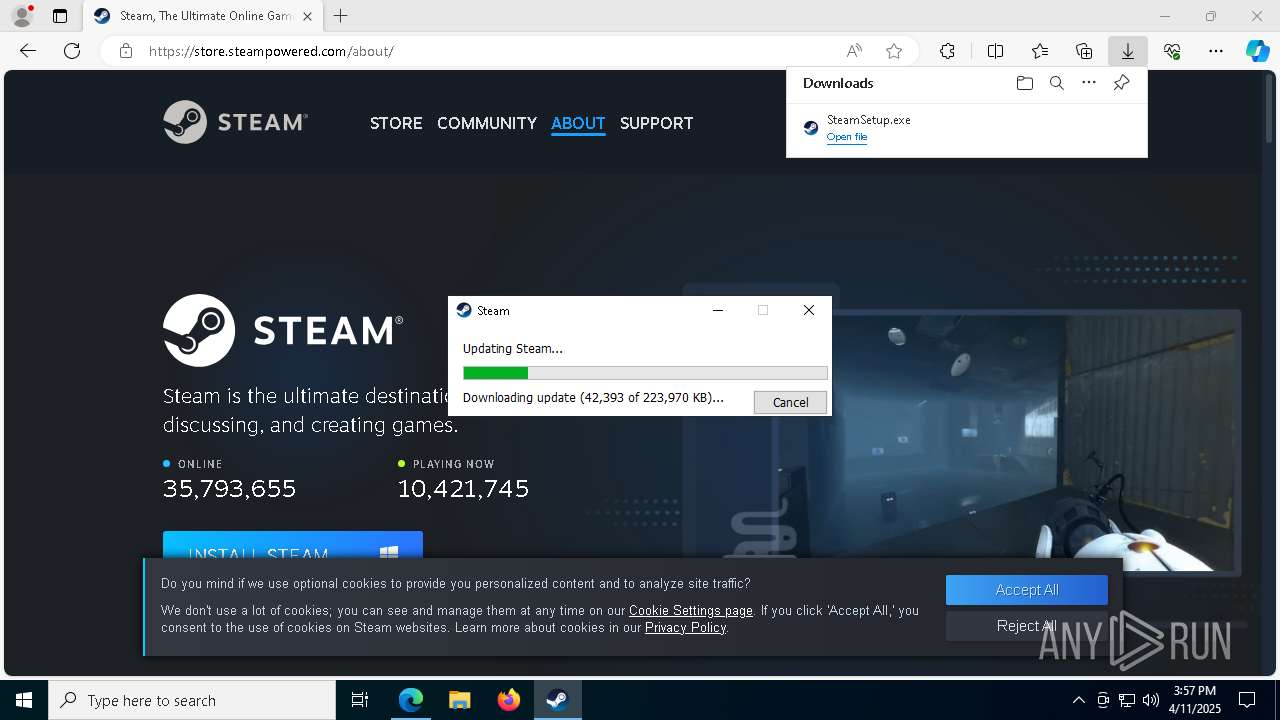Viewport: 1280px width, 720px height.
Task: Refresh the current page
Action: point(72,51)
